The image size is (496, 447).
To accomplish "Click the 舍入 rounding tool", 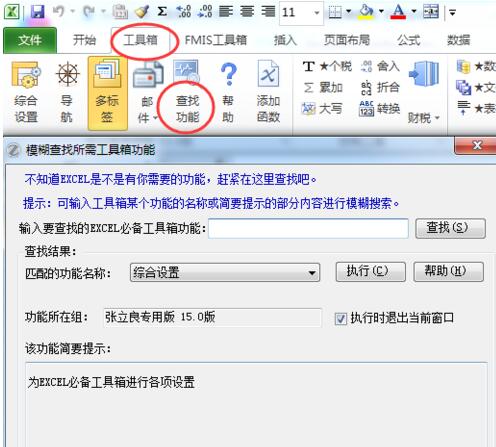I will coord(380,66).
